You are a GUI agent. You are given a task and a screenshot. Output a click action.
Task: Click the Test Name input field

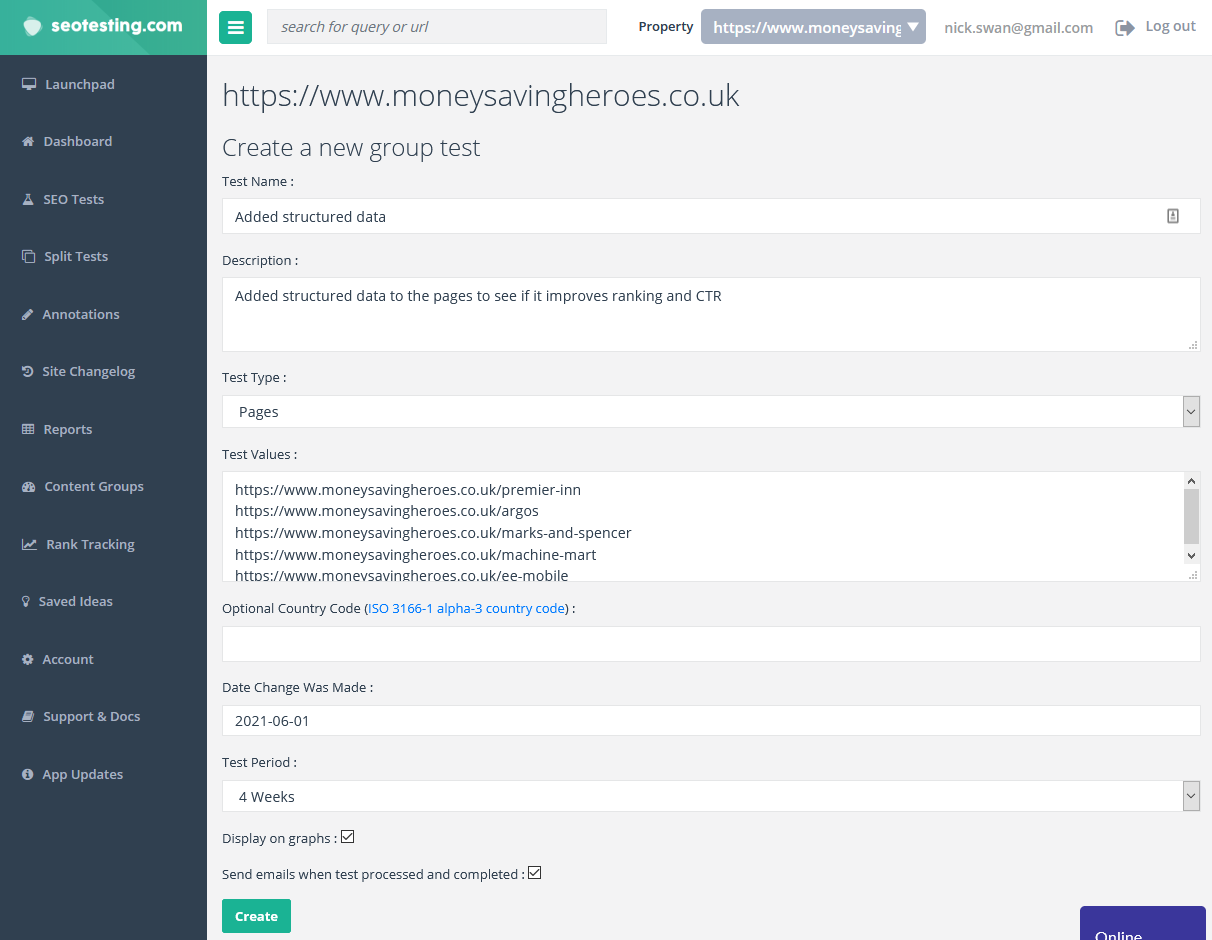tap(711, 216)
